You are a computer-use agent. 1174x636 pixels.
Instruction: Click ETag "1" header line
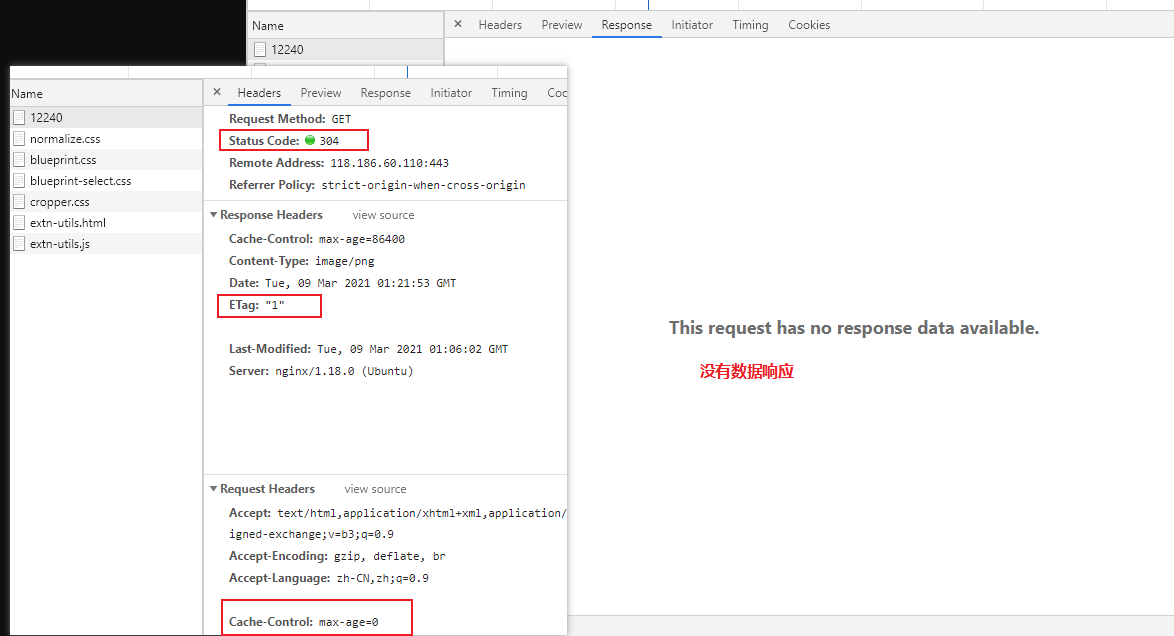[x=257, y=305]
